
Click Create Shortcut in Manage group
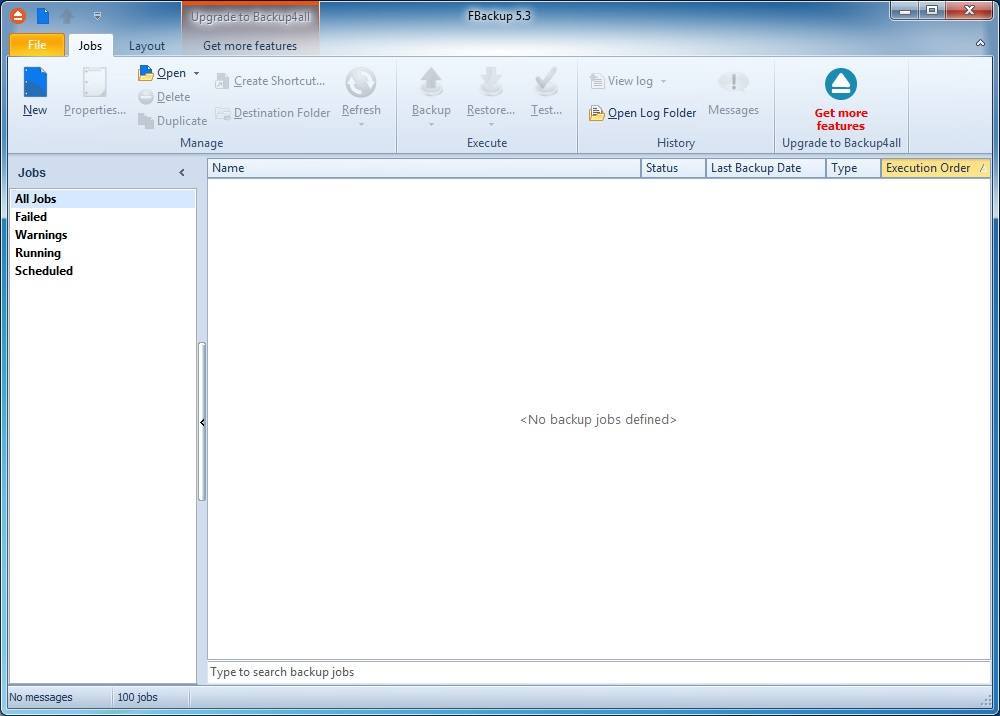point(270,81)
